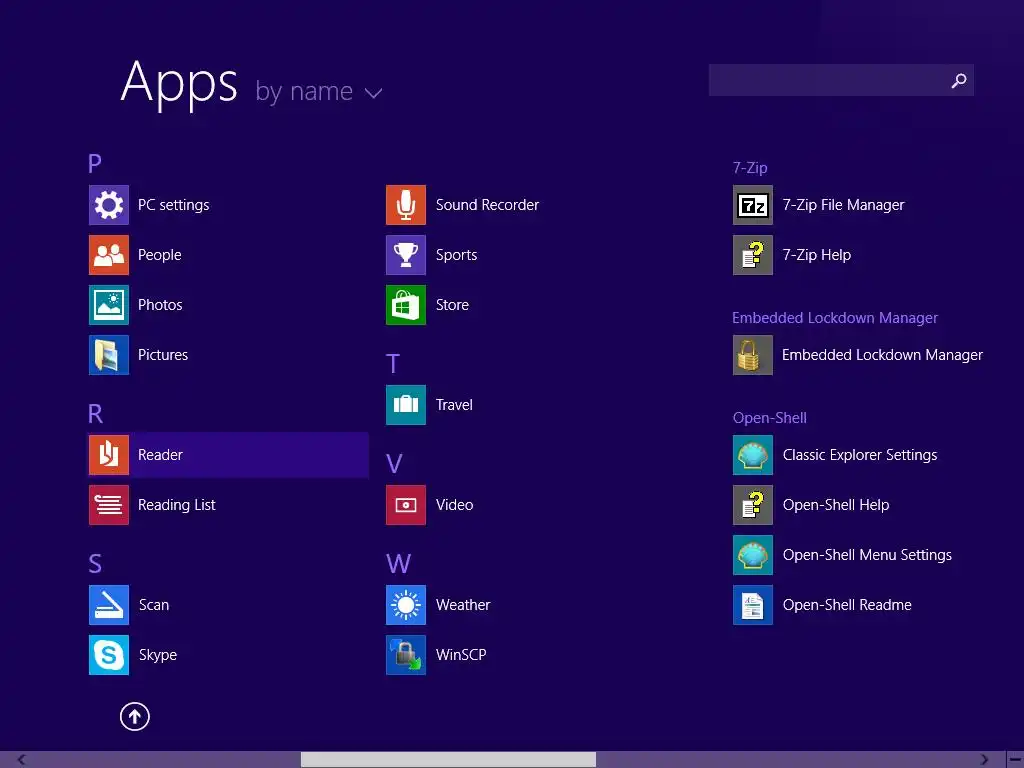The image size is (1024, 768).
Task: Open Classic Explorer Settings shell icon
Action: tap(752, 455)
